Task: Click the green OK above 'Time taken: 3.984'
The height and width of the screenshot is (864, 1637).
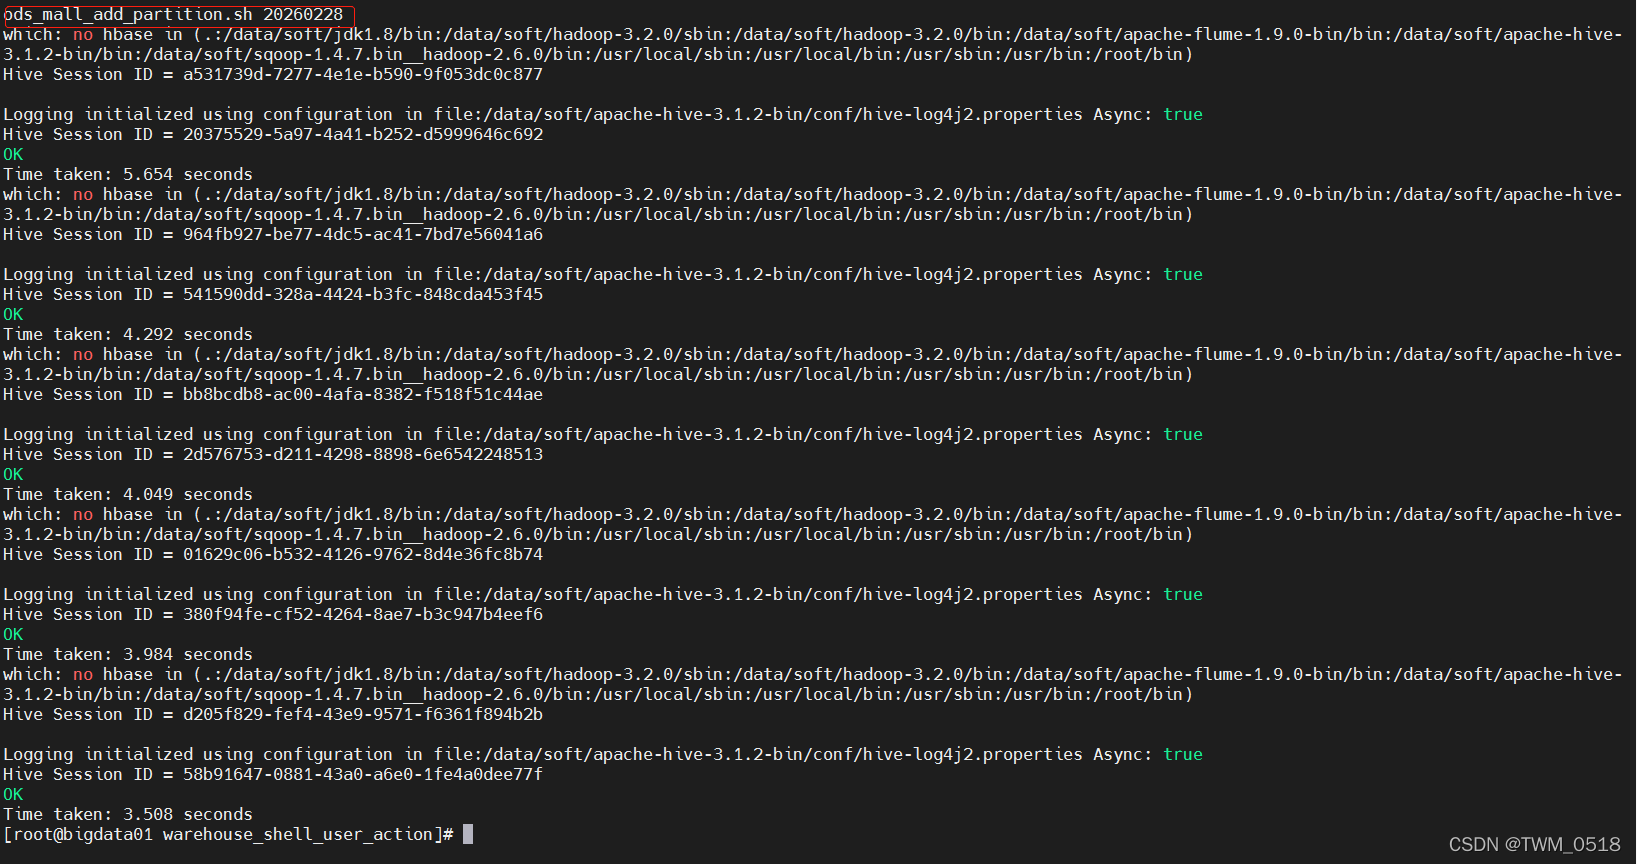Action: click(13, 635)
